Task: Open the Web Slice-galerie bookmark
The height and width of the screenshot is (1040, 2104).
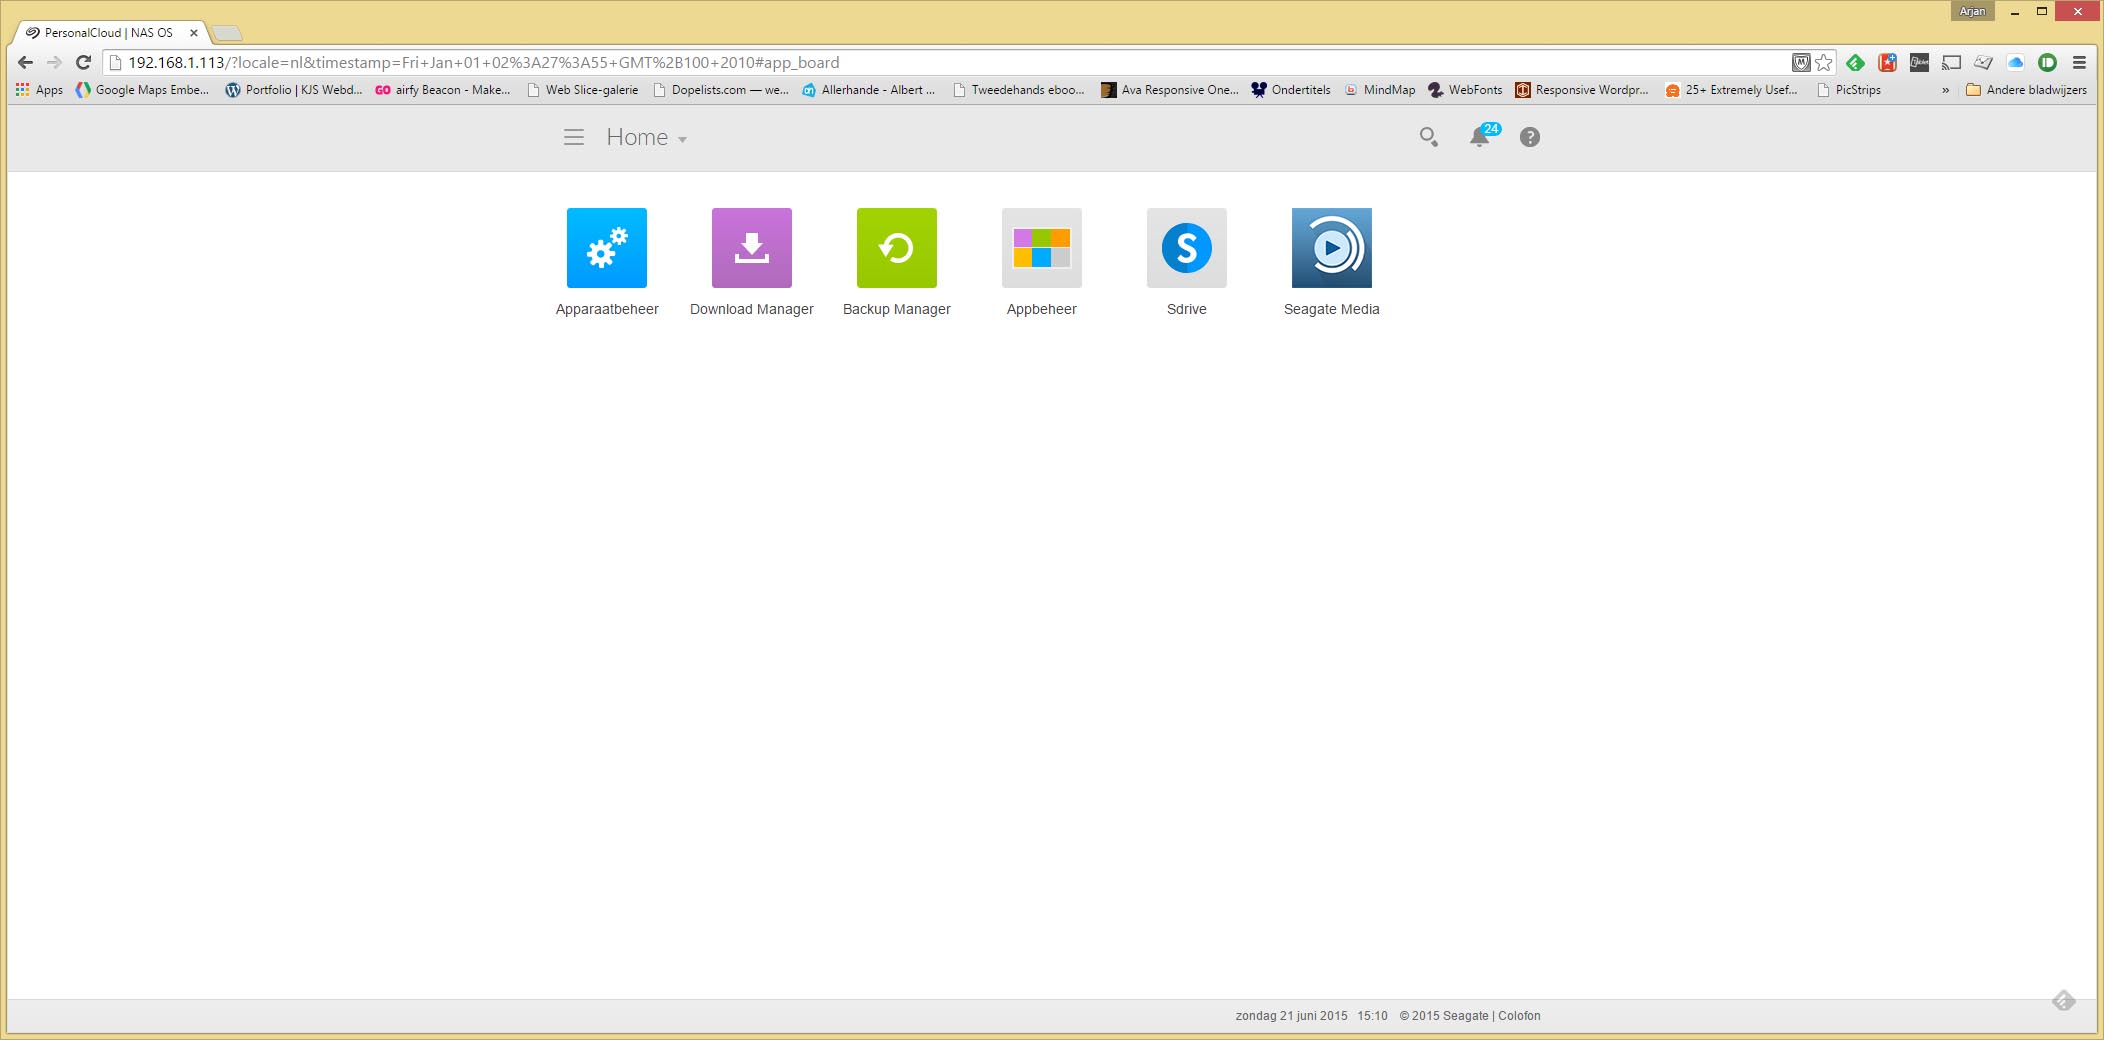Action: [583, 90]
